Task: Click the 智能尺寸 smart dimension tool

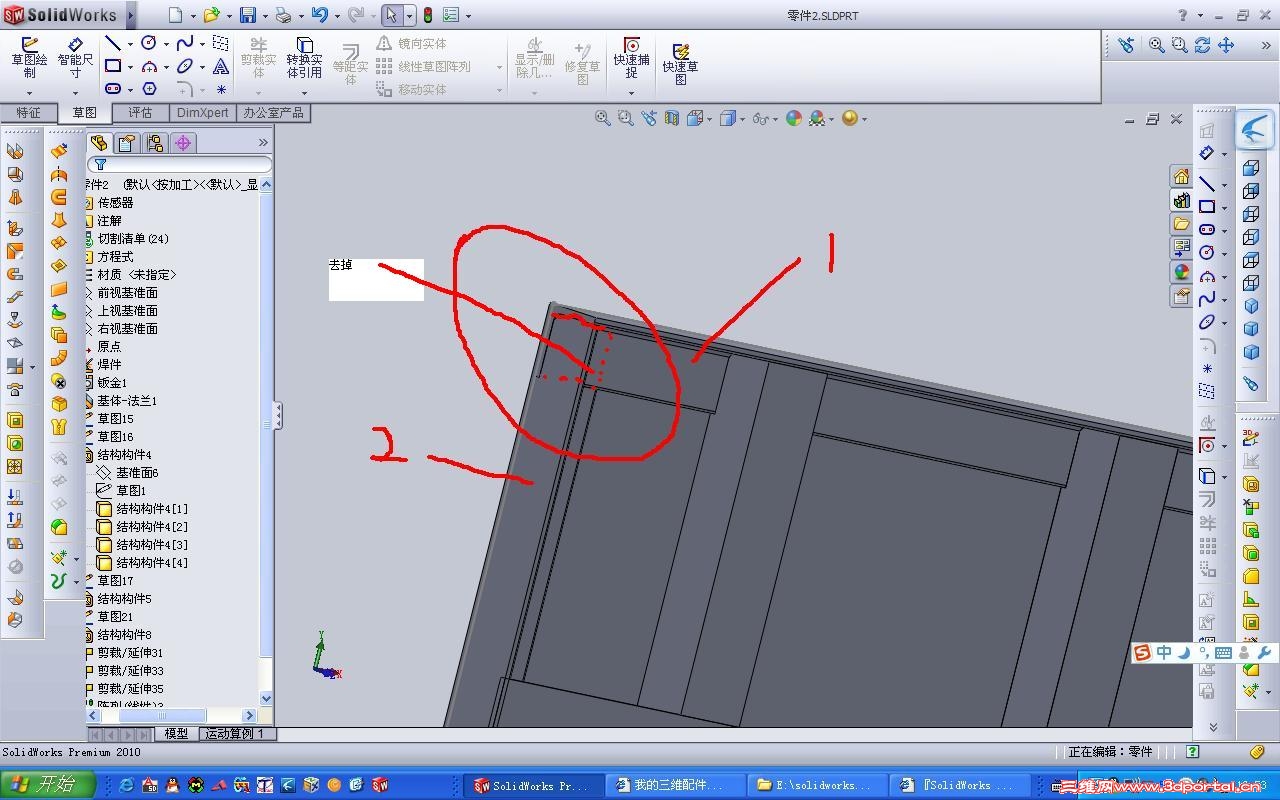Action: point(76,58)
